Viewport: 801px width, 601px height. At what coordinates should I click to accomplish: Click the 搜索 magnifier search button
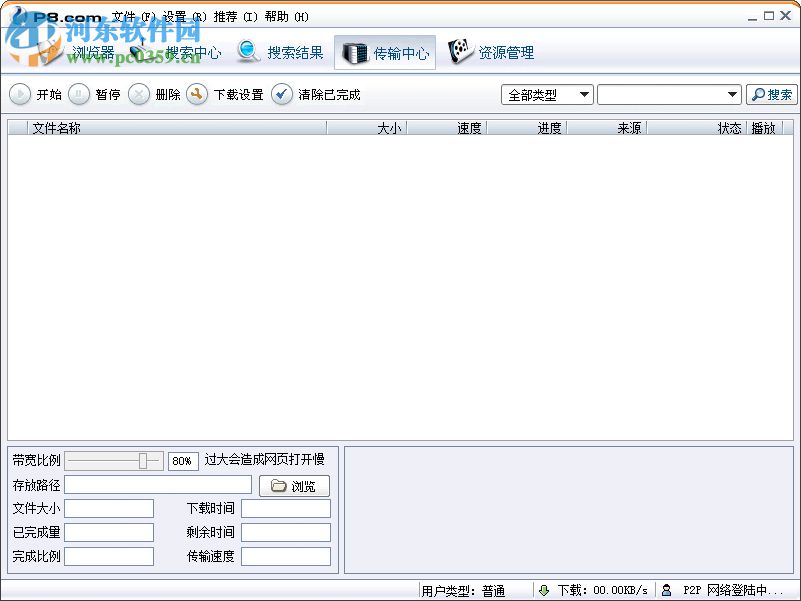[x=770, y=94]
